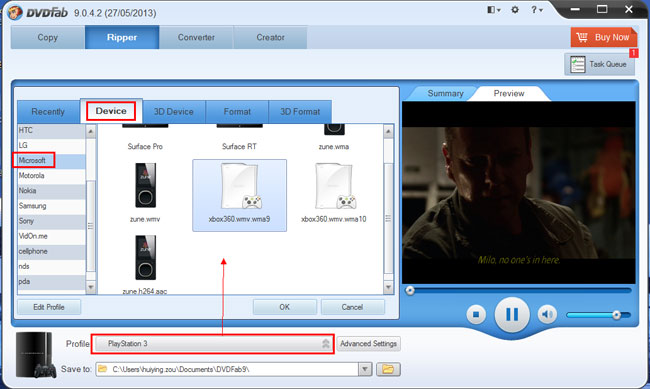Viewport: 650px width, 389px height.
Task: Select nds in the brand list
Action: tap(51, 266)
